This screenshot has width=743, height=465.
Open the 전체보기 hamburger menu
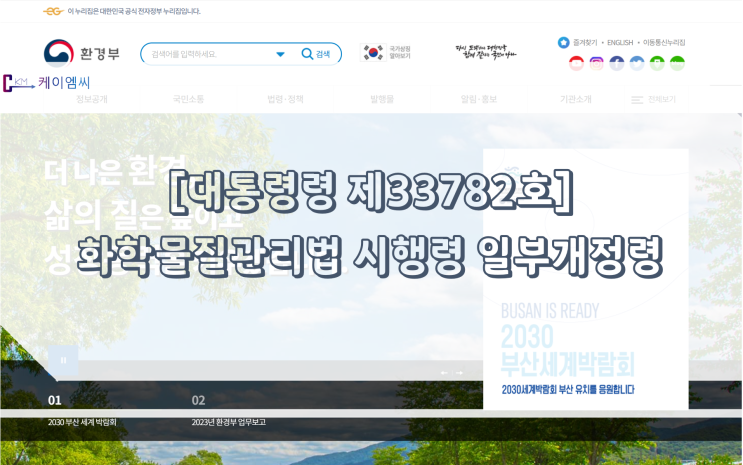coord(653,100)
